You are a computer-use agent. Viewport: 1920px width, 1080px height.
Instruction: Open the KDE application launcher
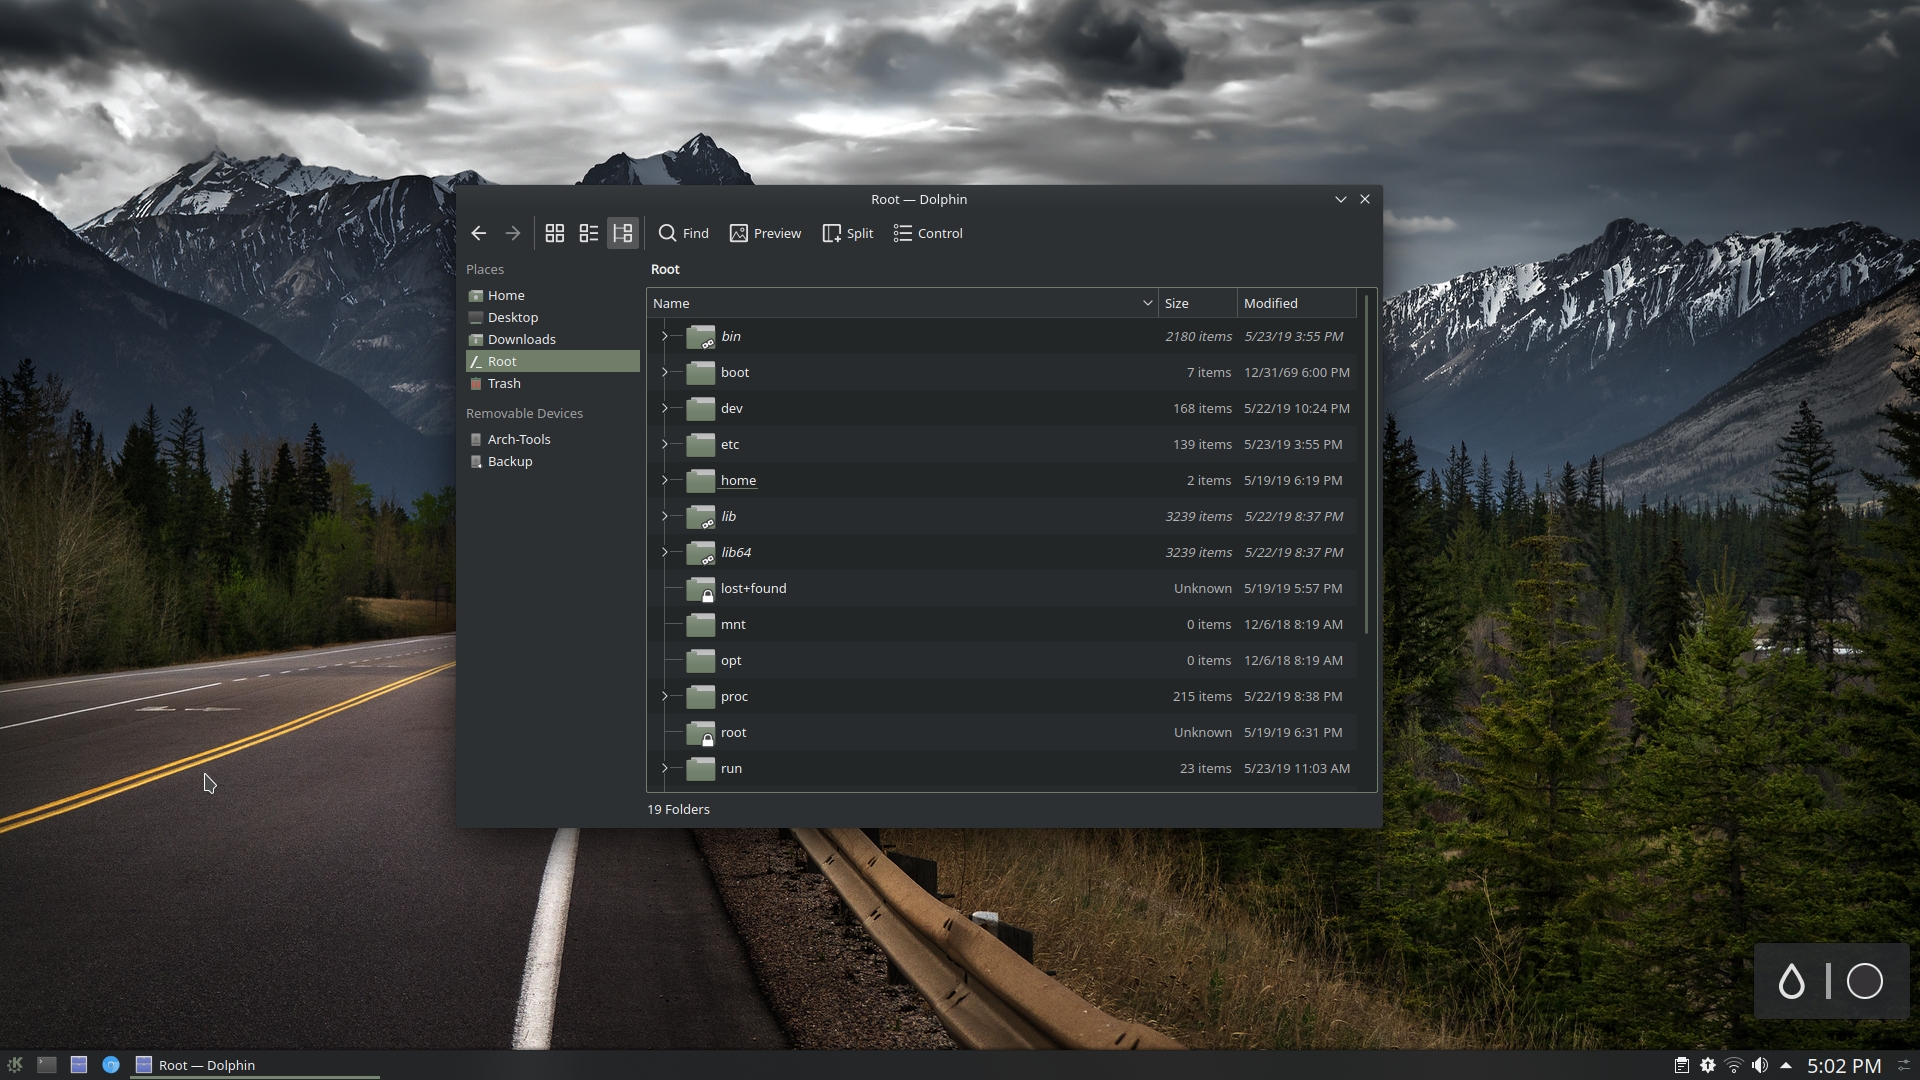point(15,1065)
